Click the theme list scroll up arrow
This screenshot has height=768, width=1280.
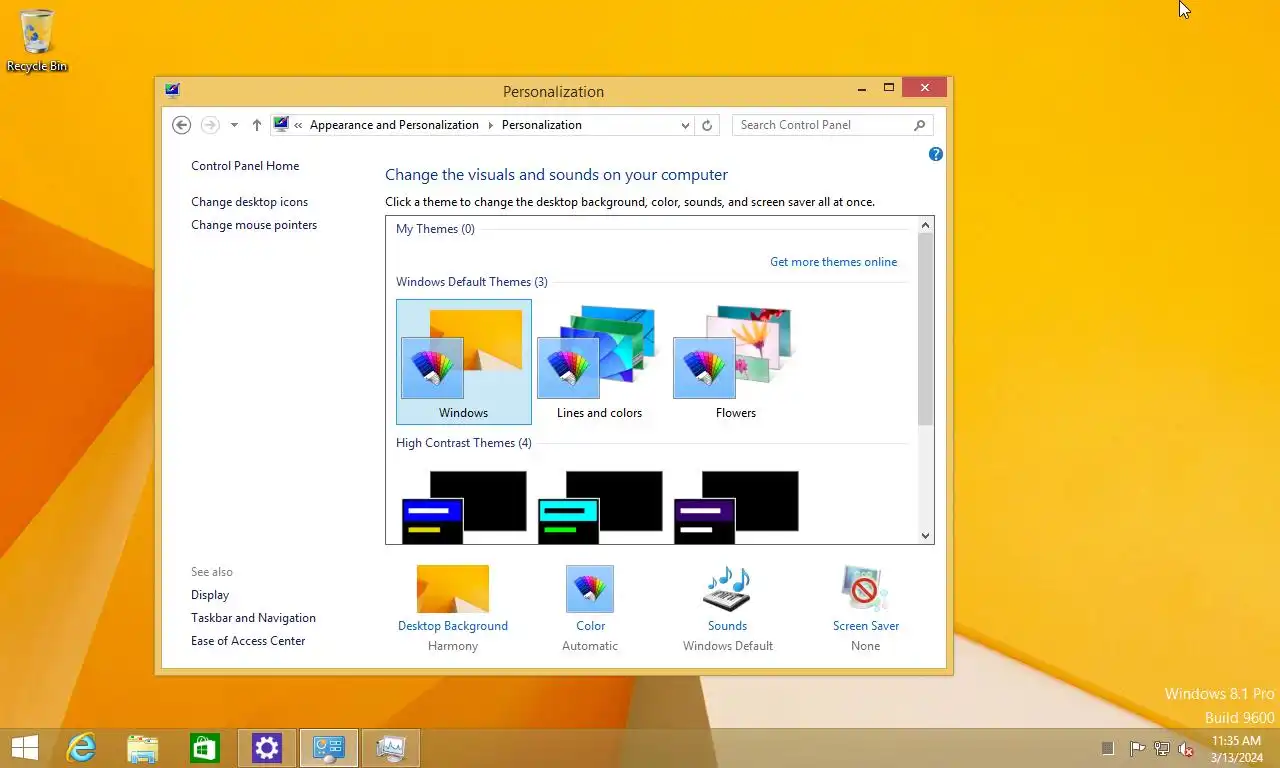(x=925, y=225)
